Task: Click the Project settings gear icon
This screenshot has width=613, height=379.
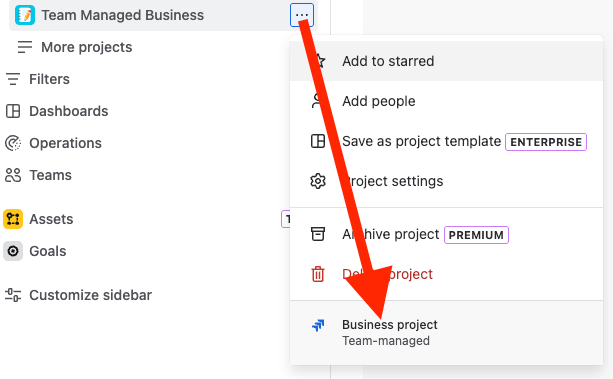Action: pyautogui.click(x=318, y=181)
